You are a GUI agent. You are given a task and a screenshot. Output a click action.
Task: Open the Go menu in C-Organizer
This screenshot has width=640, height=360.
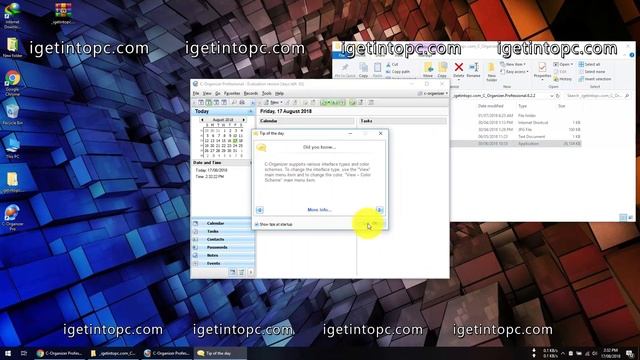click(x=218, y=93)
